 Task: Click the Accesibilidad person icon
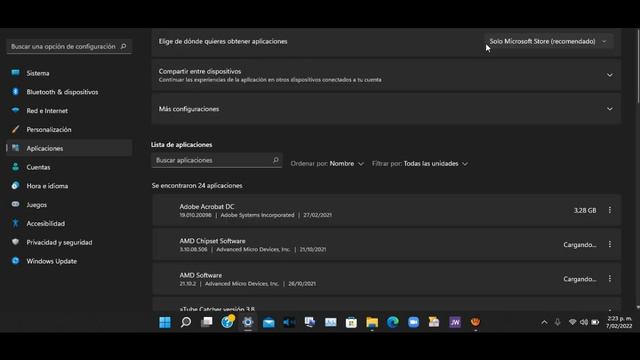(x=16, y=223)
